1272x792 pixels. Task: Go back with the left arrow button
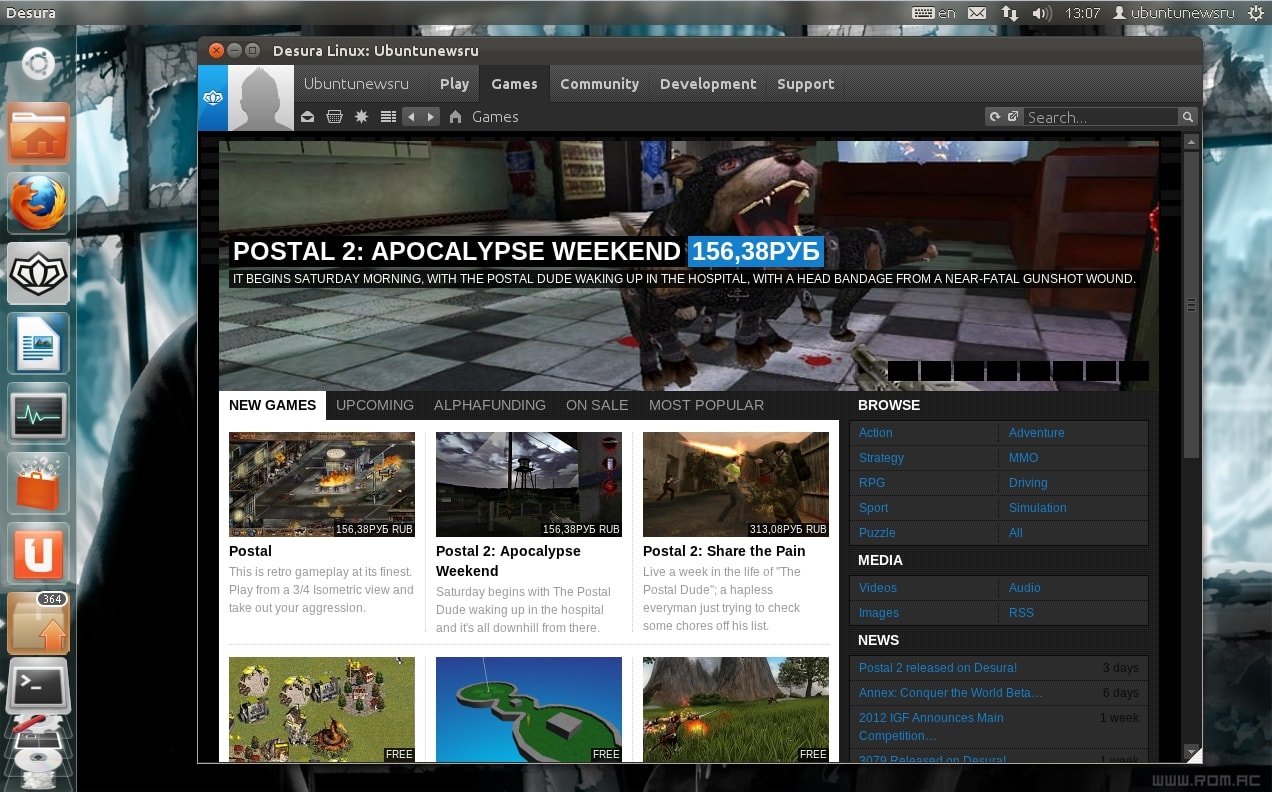pos(411,117)
